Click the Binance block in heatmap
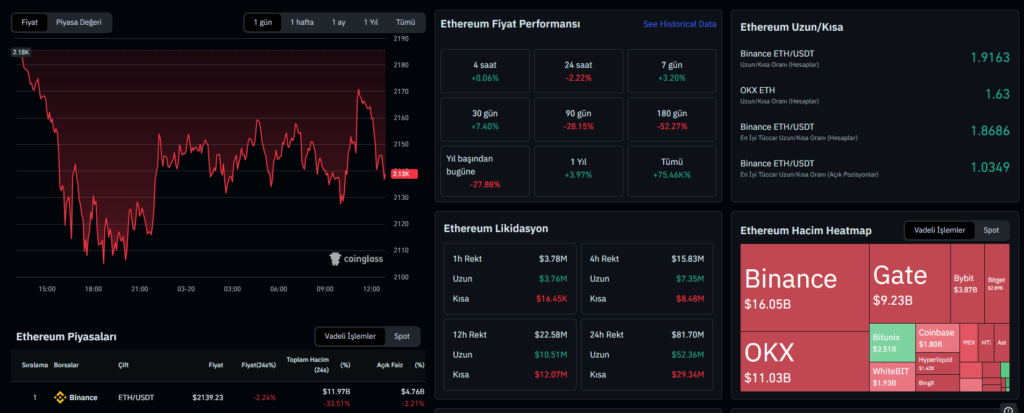1024x413 pixels. click(x=801, y=288)
